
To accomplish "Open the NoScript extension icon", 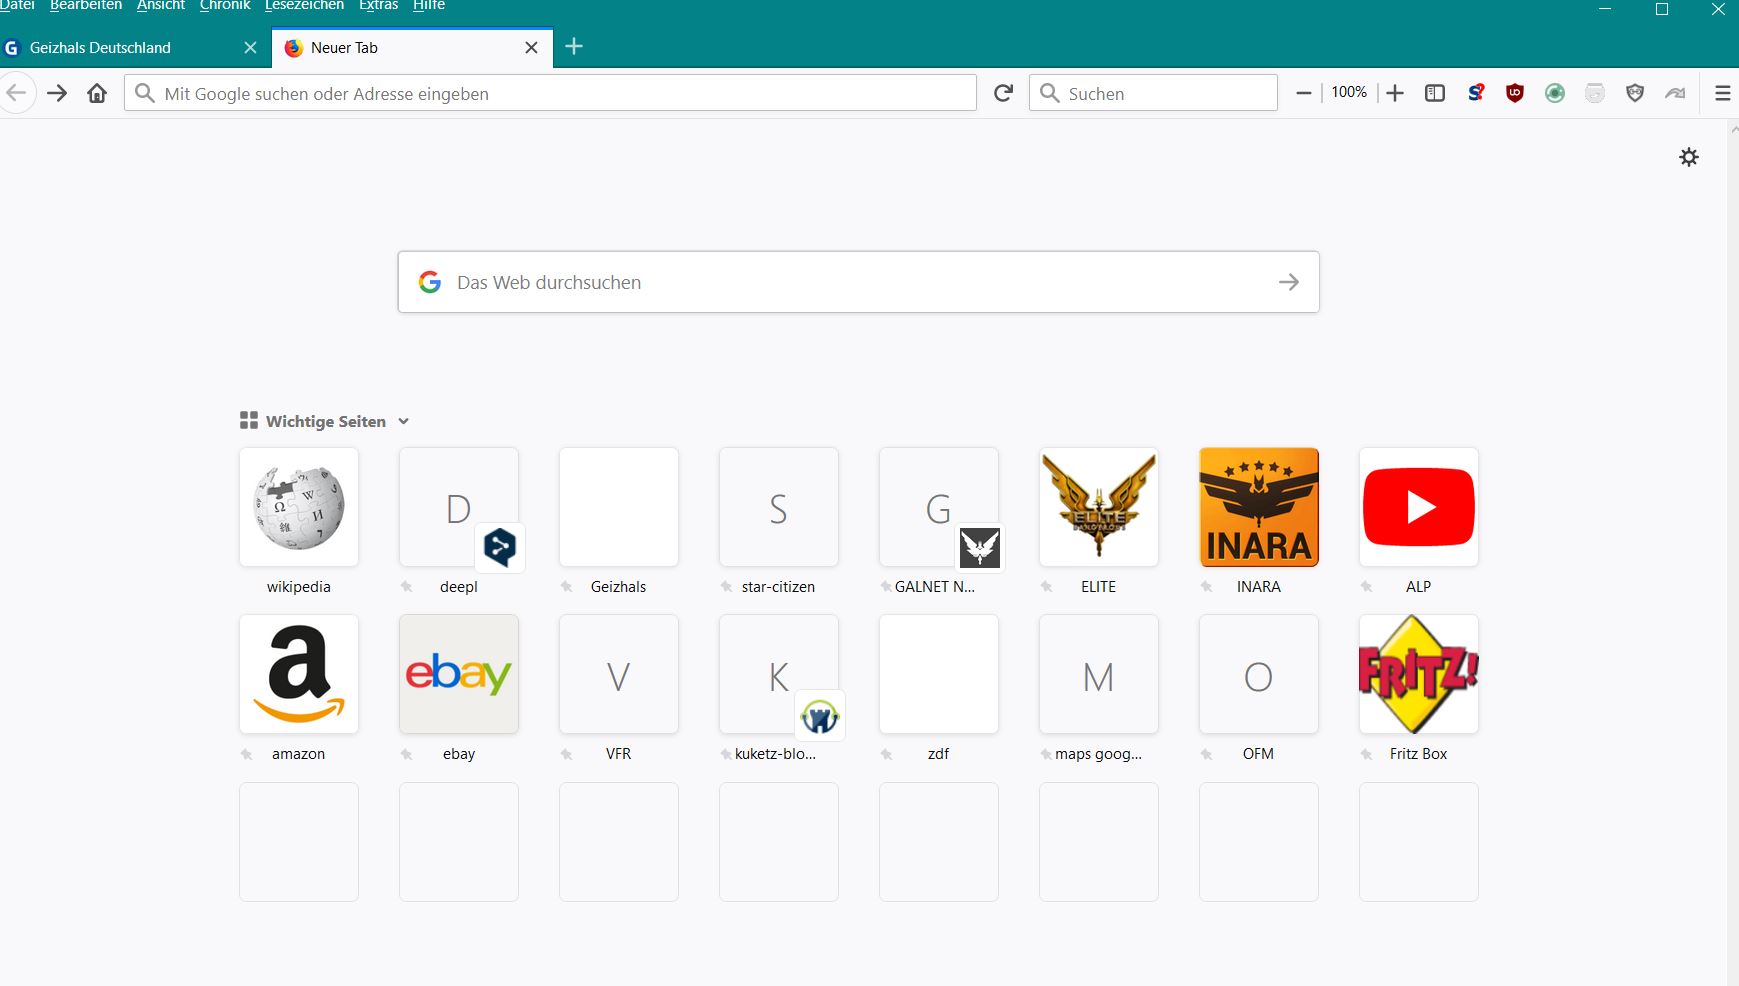I will coord(1475,93).
